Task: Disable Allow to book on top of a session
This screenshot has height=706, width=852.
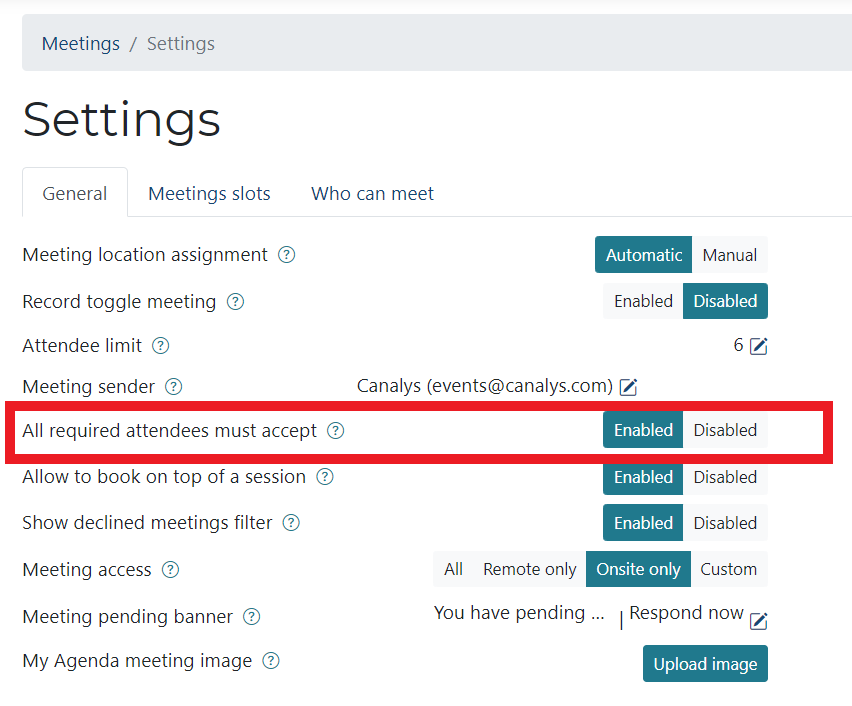Action: (725, 477)
